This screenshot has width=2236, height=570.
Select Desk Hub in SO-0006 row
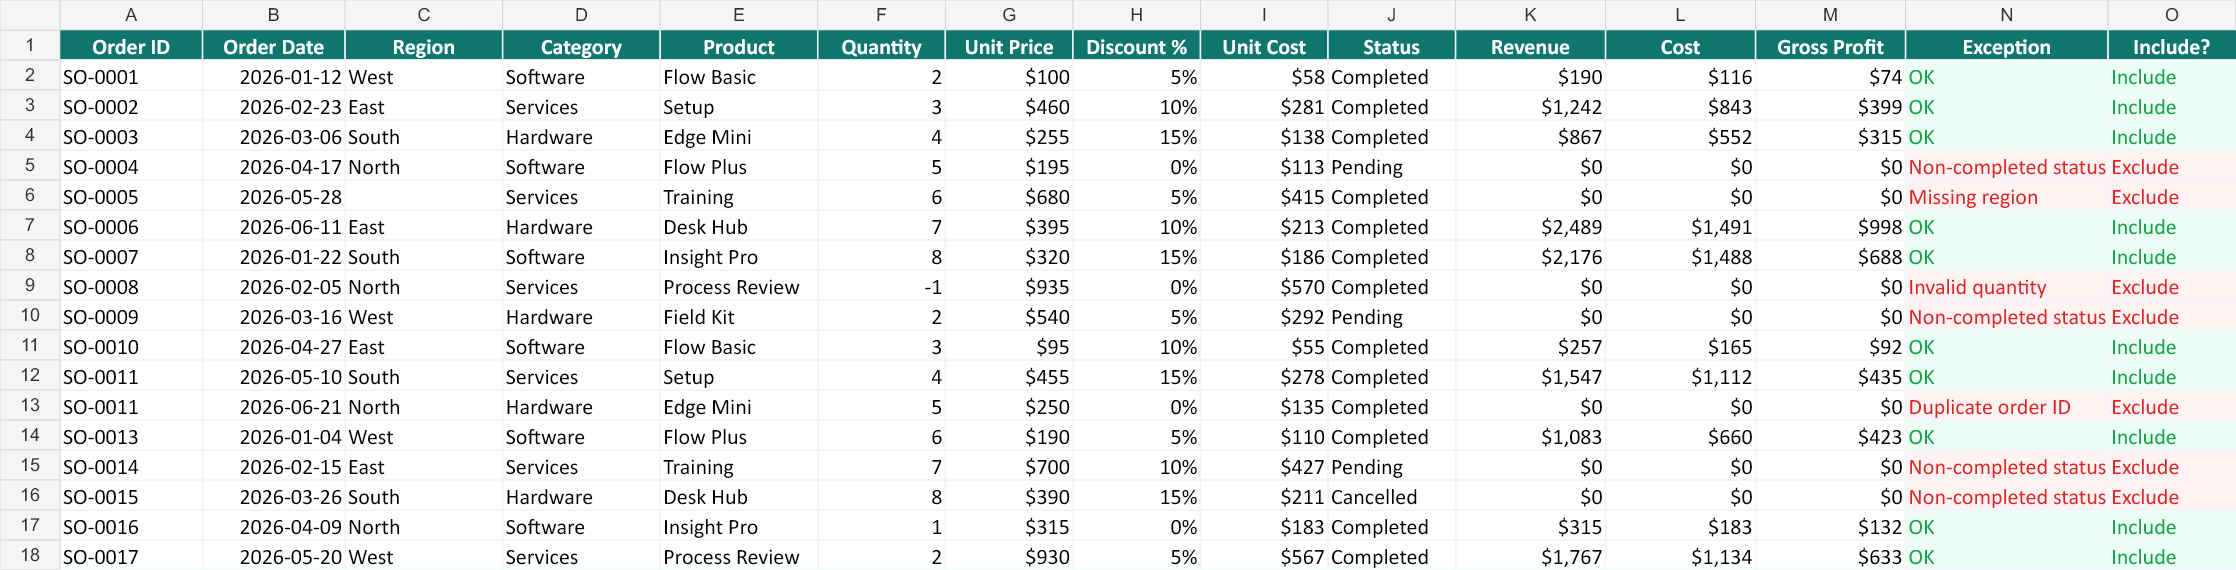pyautogui.click(x=739, y=226)
